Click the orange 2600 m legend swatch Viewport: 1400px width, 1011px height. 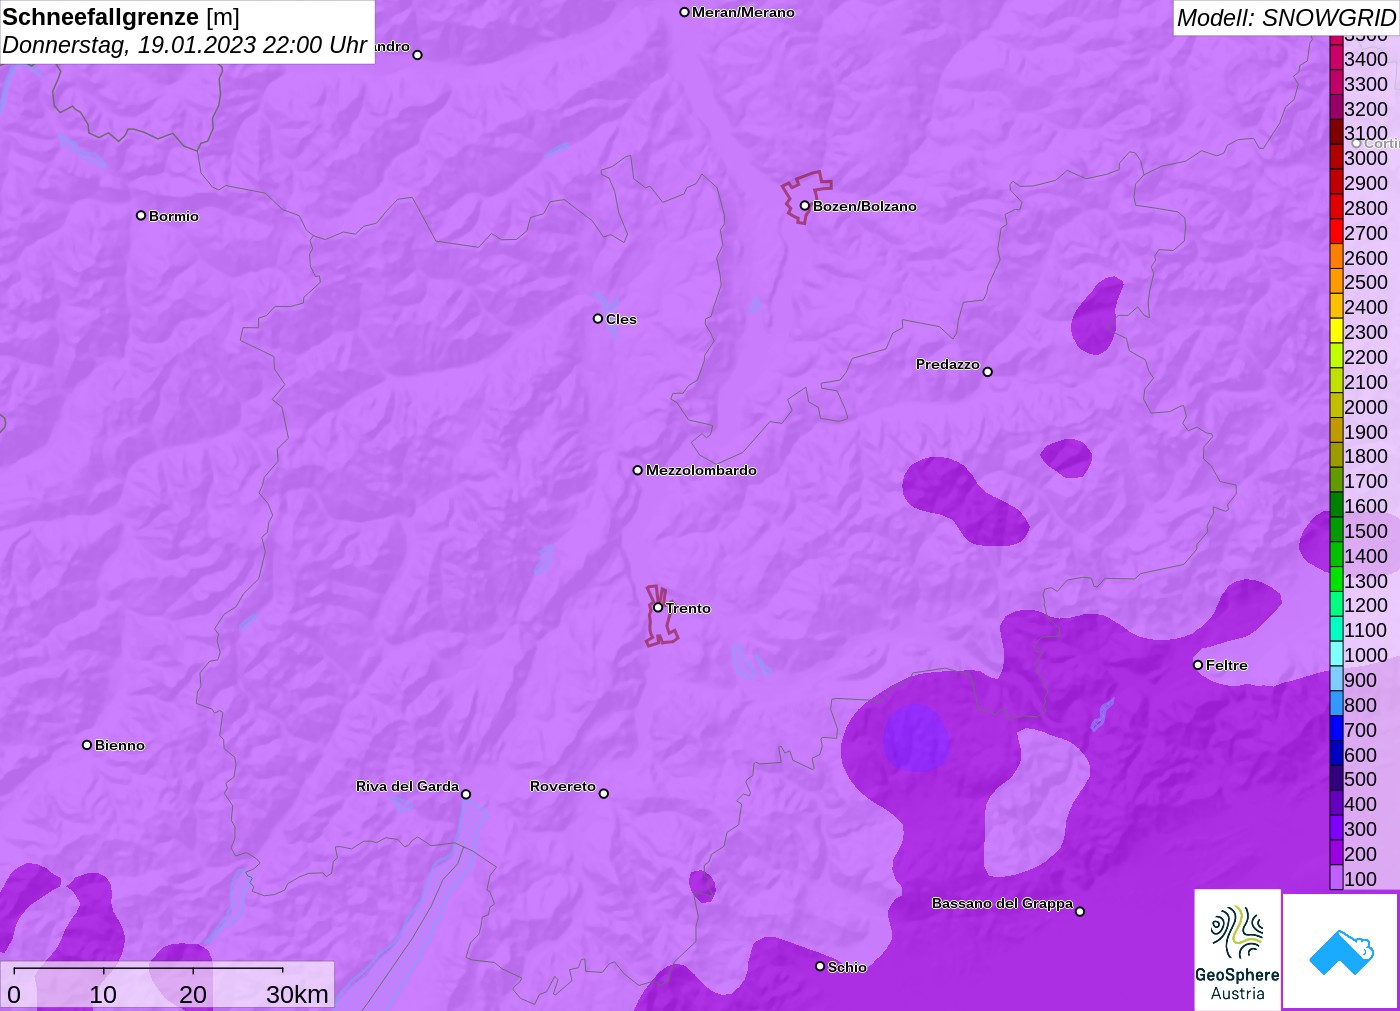point(1336,257)
